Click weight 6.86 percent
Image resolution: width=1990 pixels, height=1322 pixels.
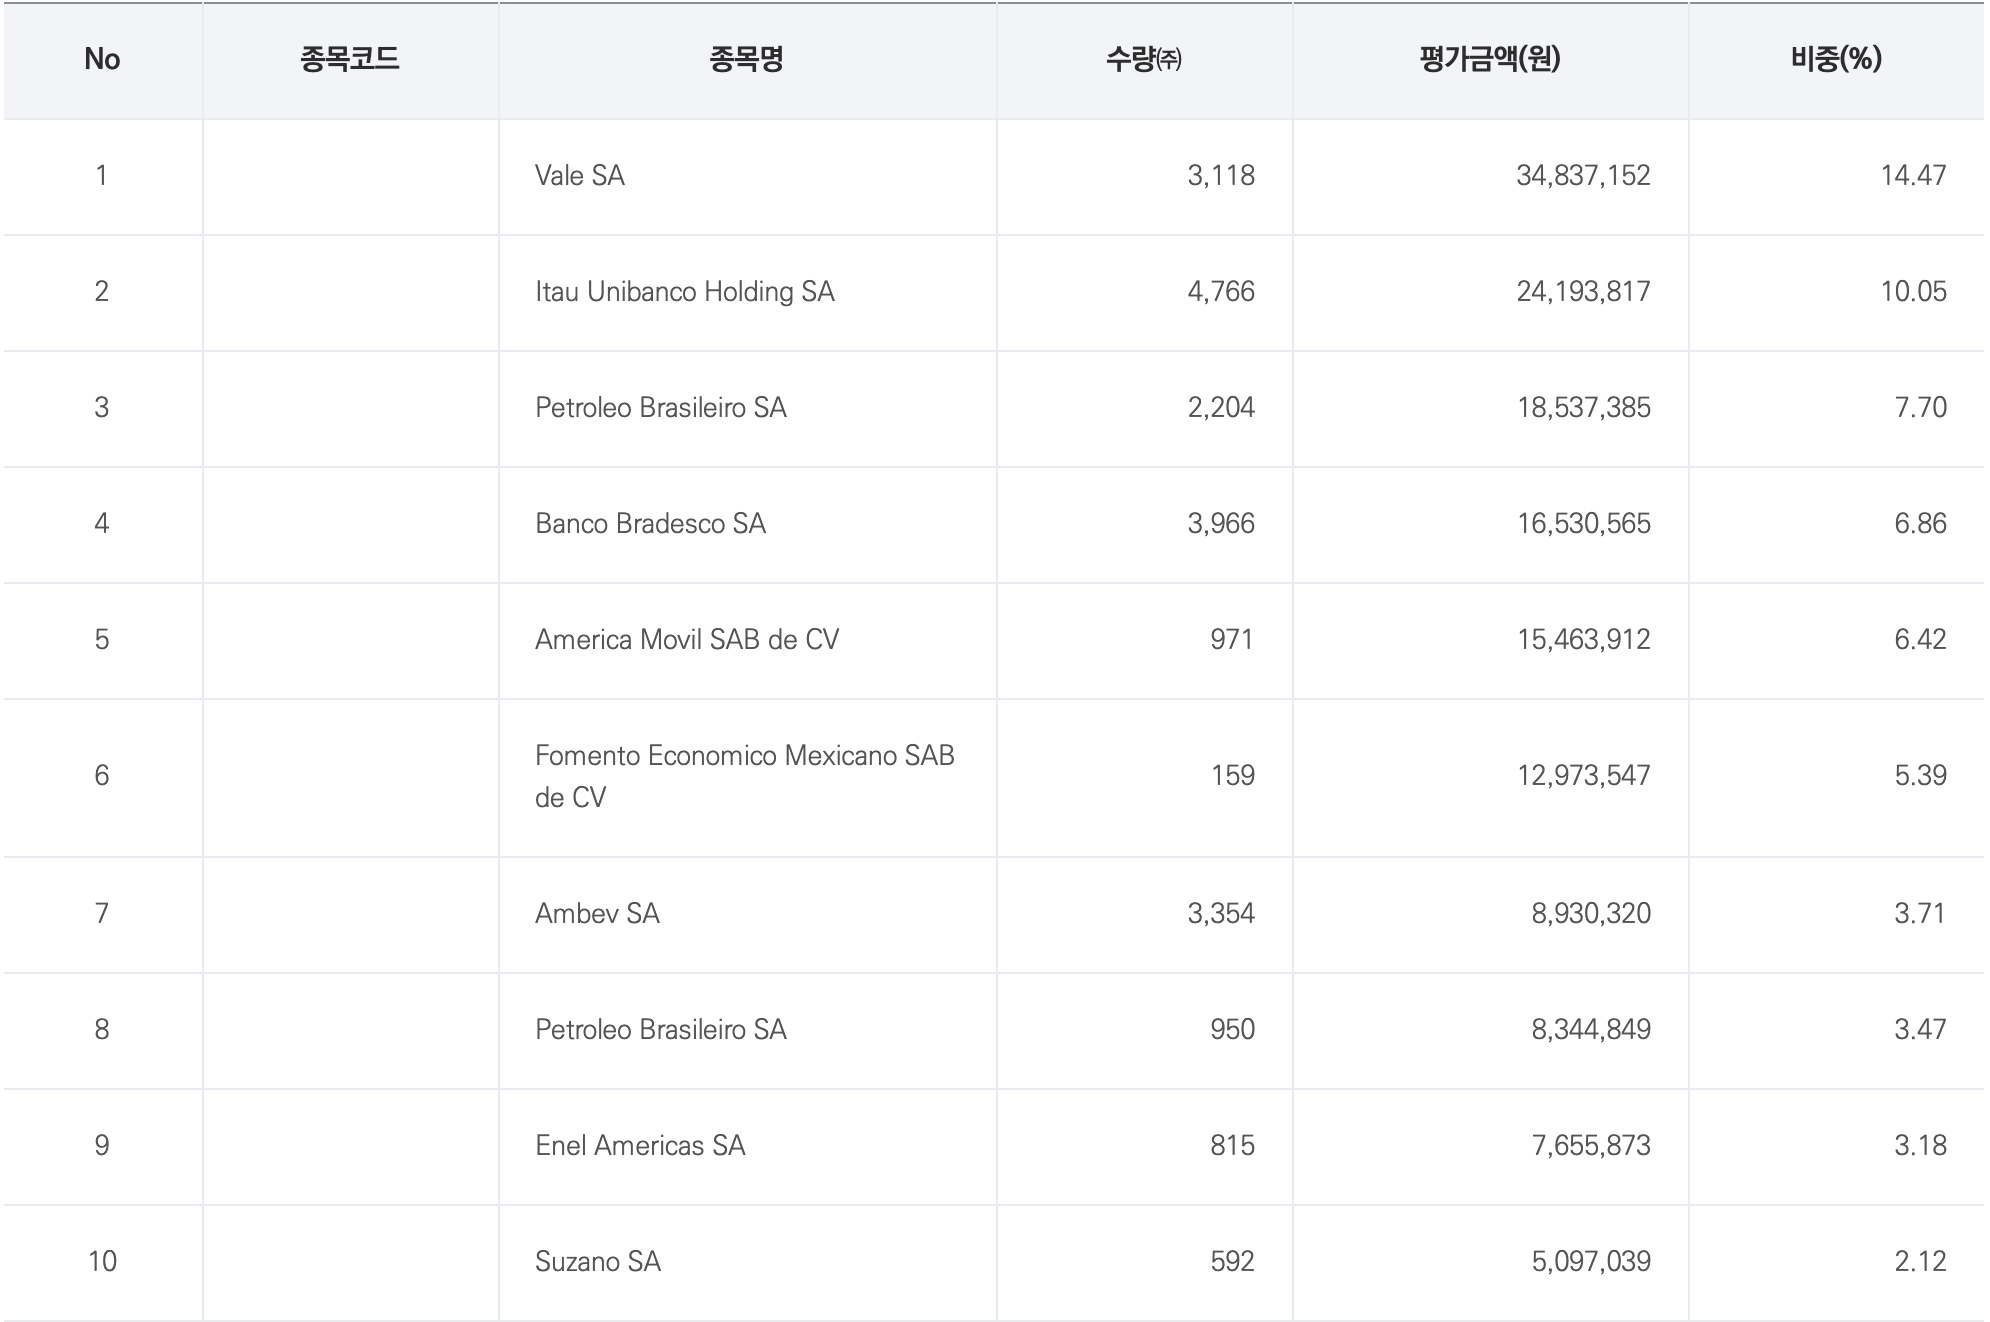click(x=1920, y=524)
